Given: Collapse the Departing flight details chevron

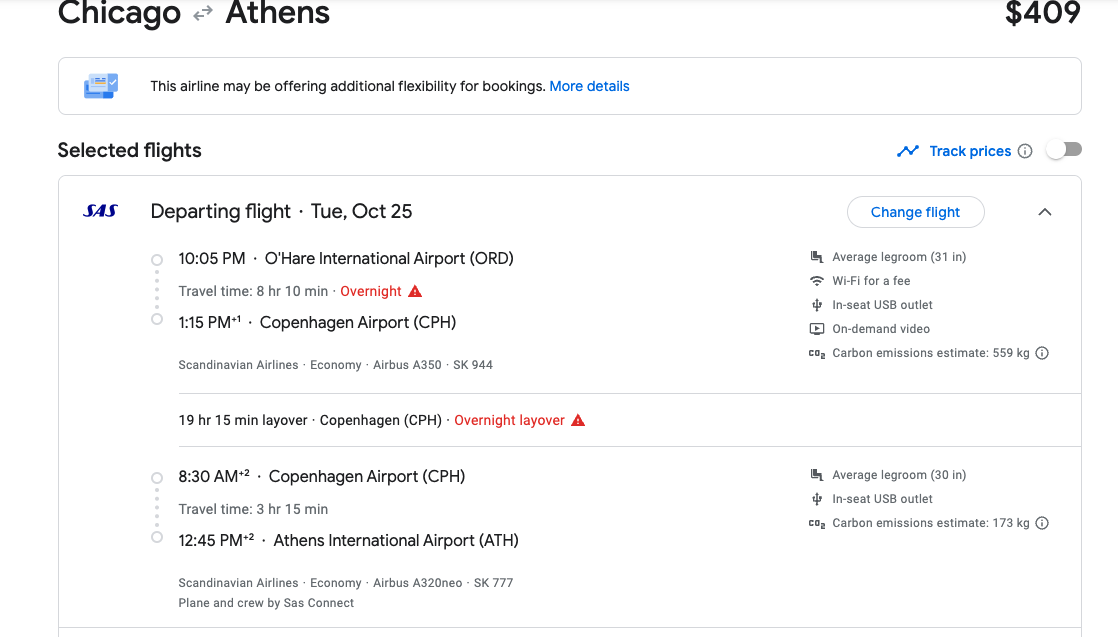Looking at the screenshot, I should click(x=1045, y=212).
